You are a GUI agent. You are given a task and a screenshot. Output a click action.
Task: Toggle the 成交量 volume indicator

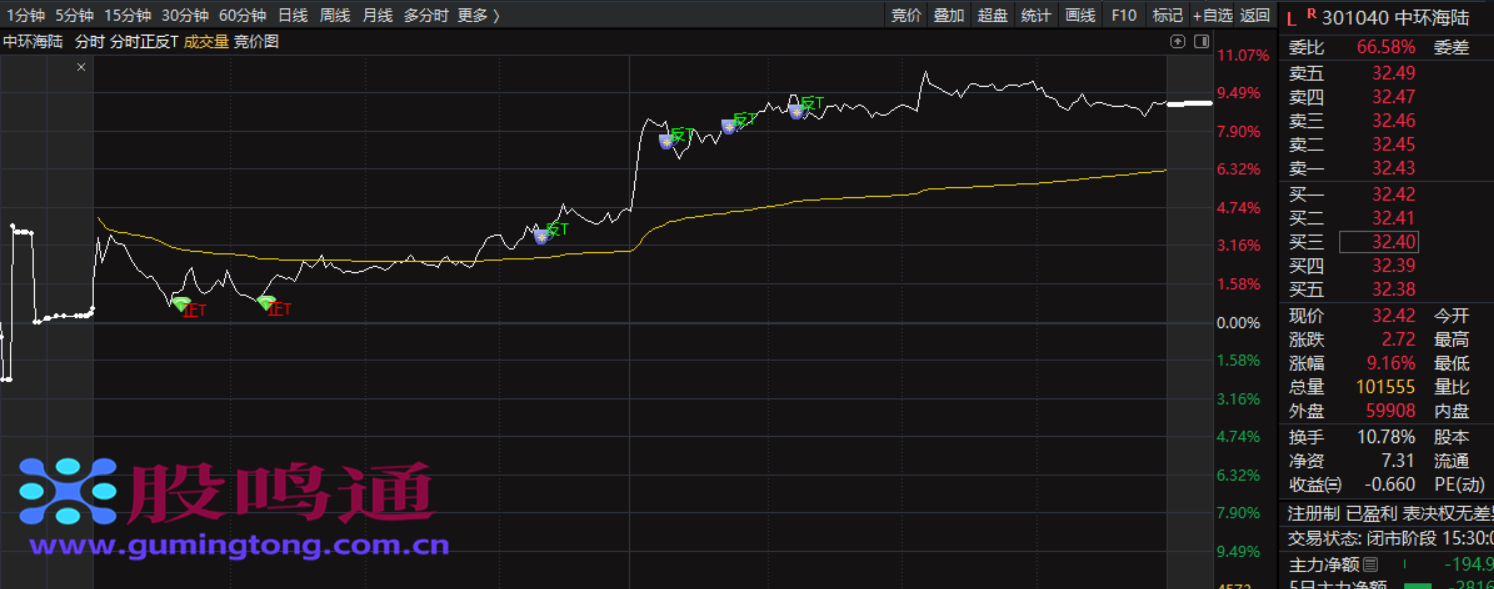(206, 41)
